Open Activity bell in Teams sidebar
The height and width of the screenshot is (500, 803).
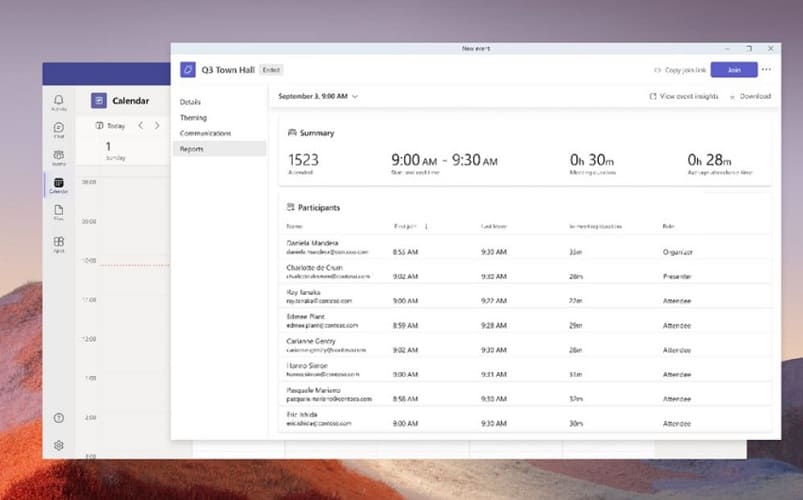click(59, 100)
